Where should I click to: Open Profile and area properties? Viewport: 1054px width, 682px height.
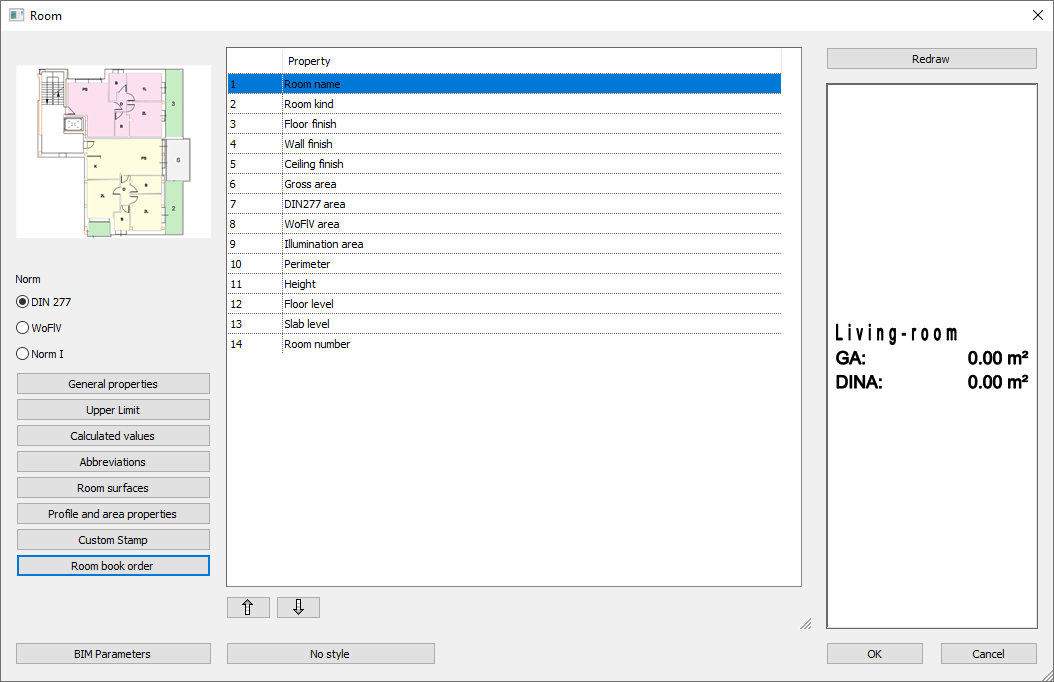[x=113, y=514]
